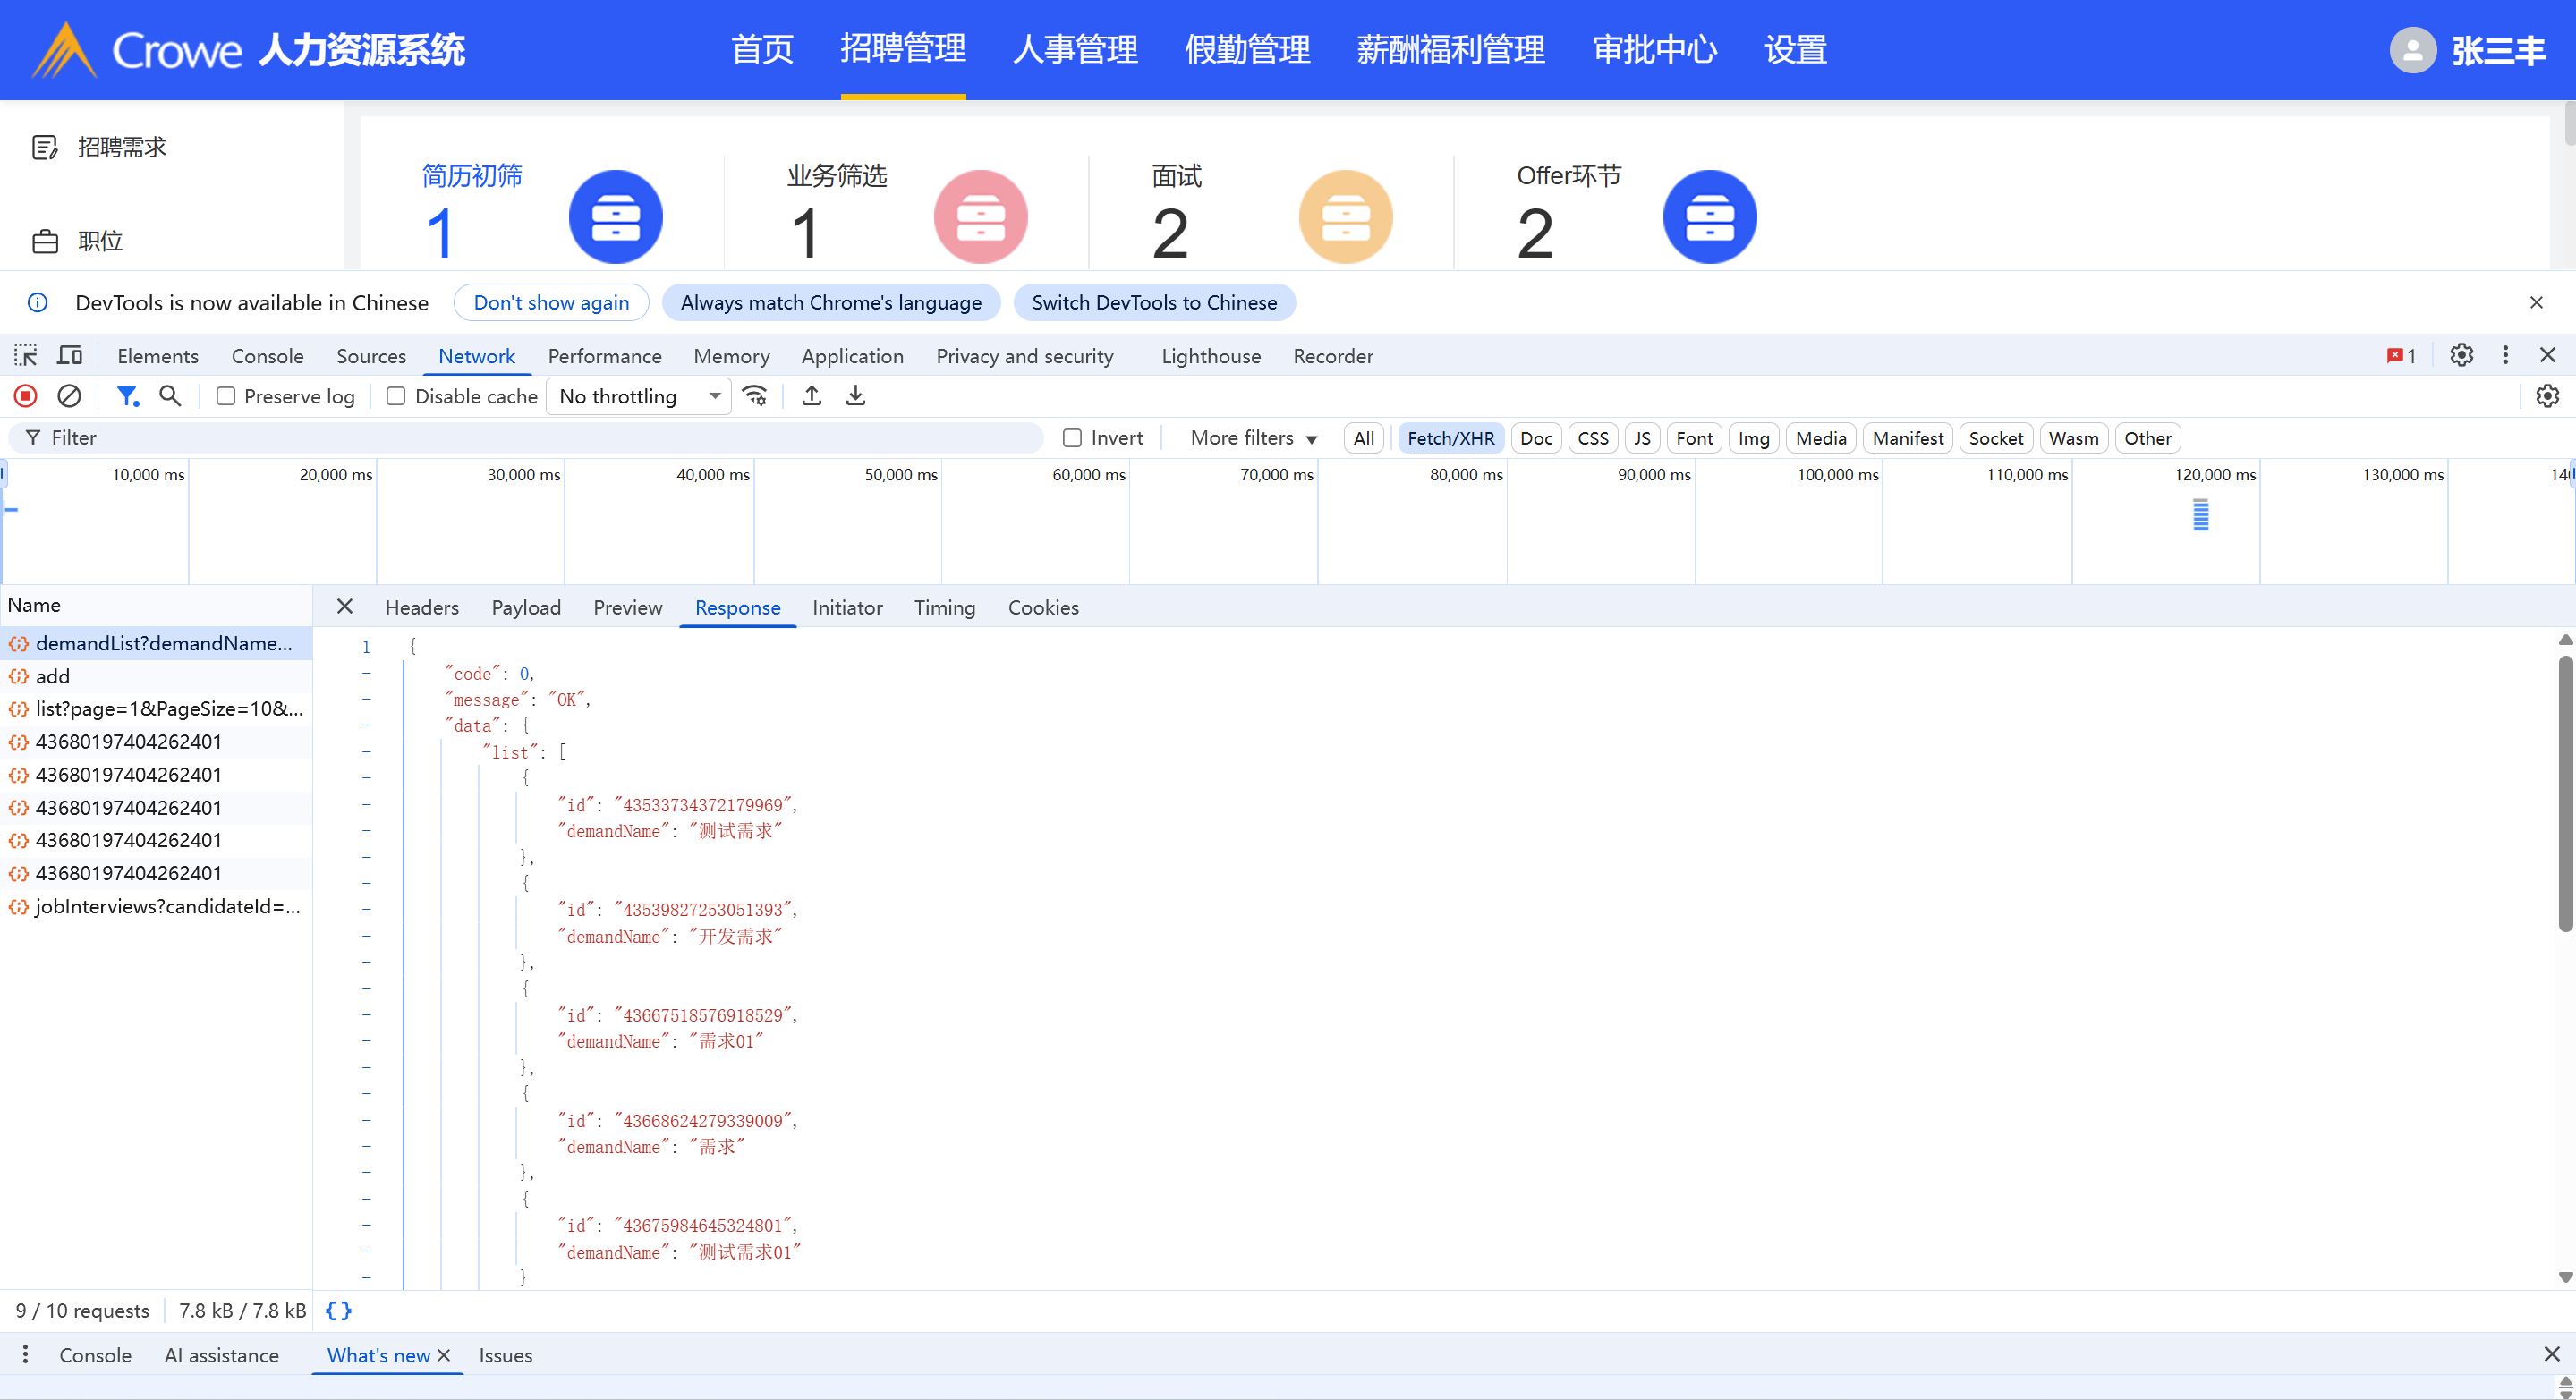Image resolution: width=2576 pixels, height=1400 pixels.
Task: Click the export HAR download icon
Action: 856,396
